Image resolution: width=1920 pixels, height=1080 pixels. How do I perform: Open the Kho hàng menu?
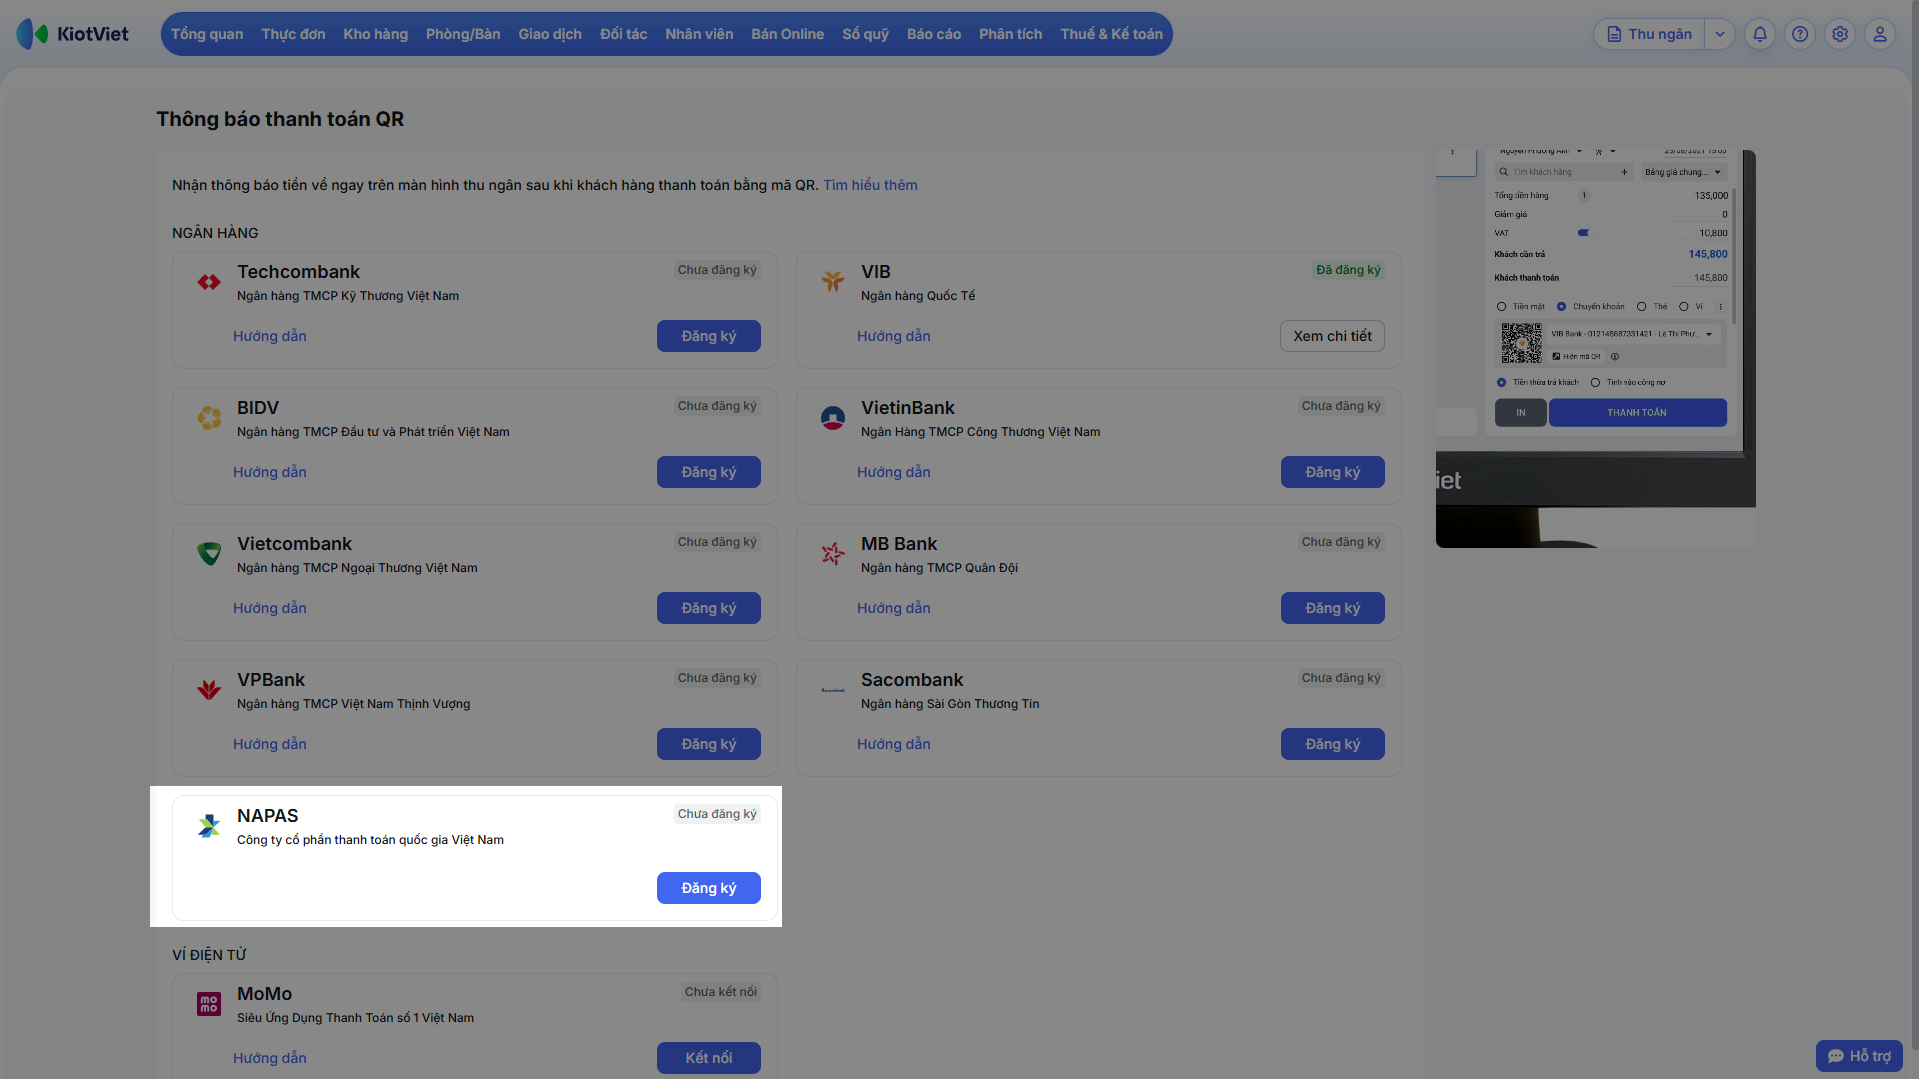pos(376,34)
